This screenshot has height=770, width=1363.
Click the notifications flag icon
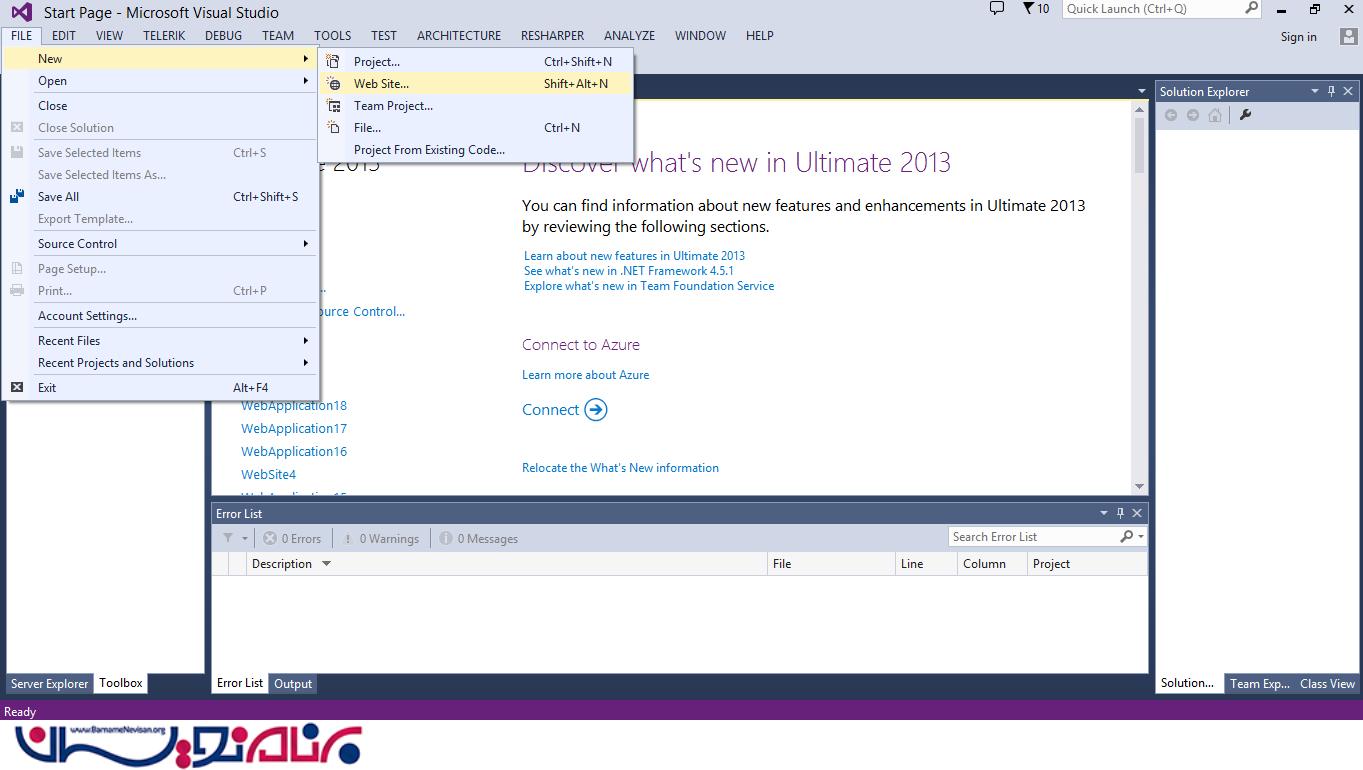click(1029, 9)
